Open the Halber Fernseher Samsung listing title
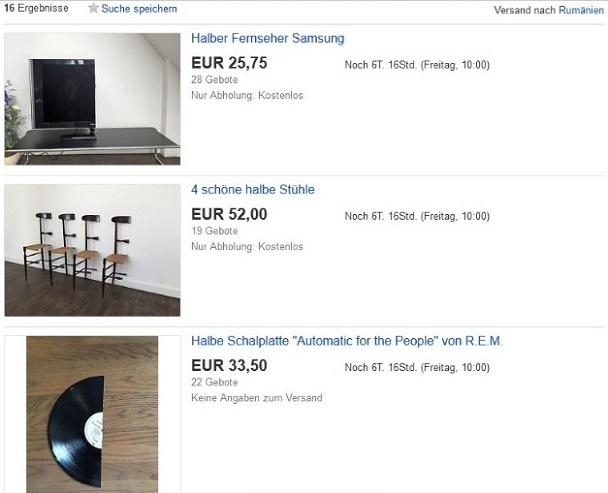608x493 pixels. [x=268, y=38]
